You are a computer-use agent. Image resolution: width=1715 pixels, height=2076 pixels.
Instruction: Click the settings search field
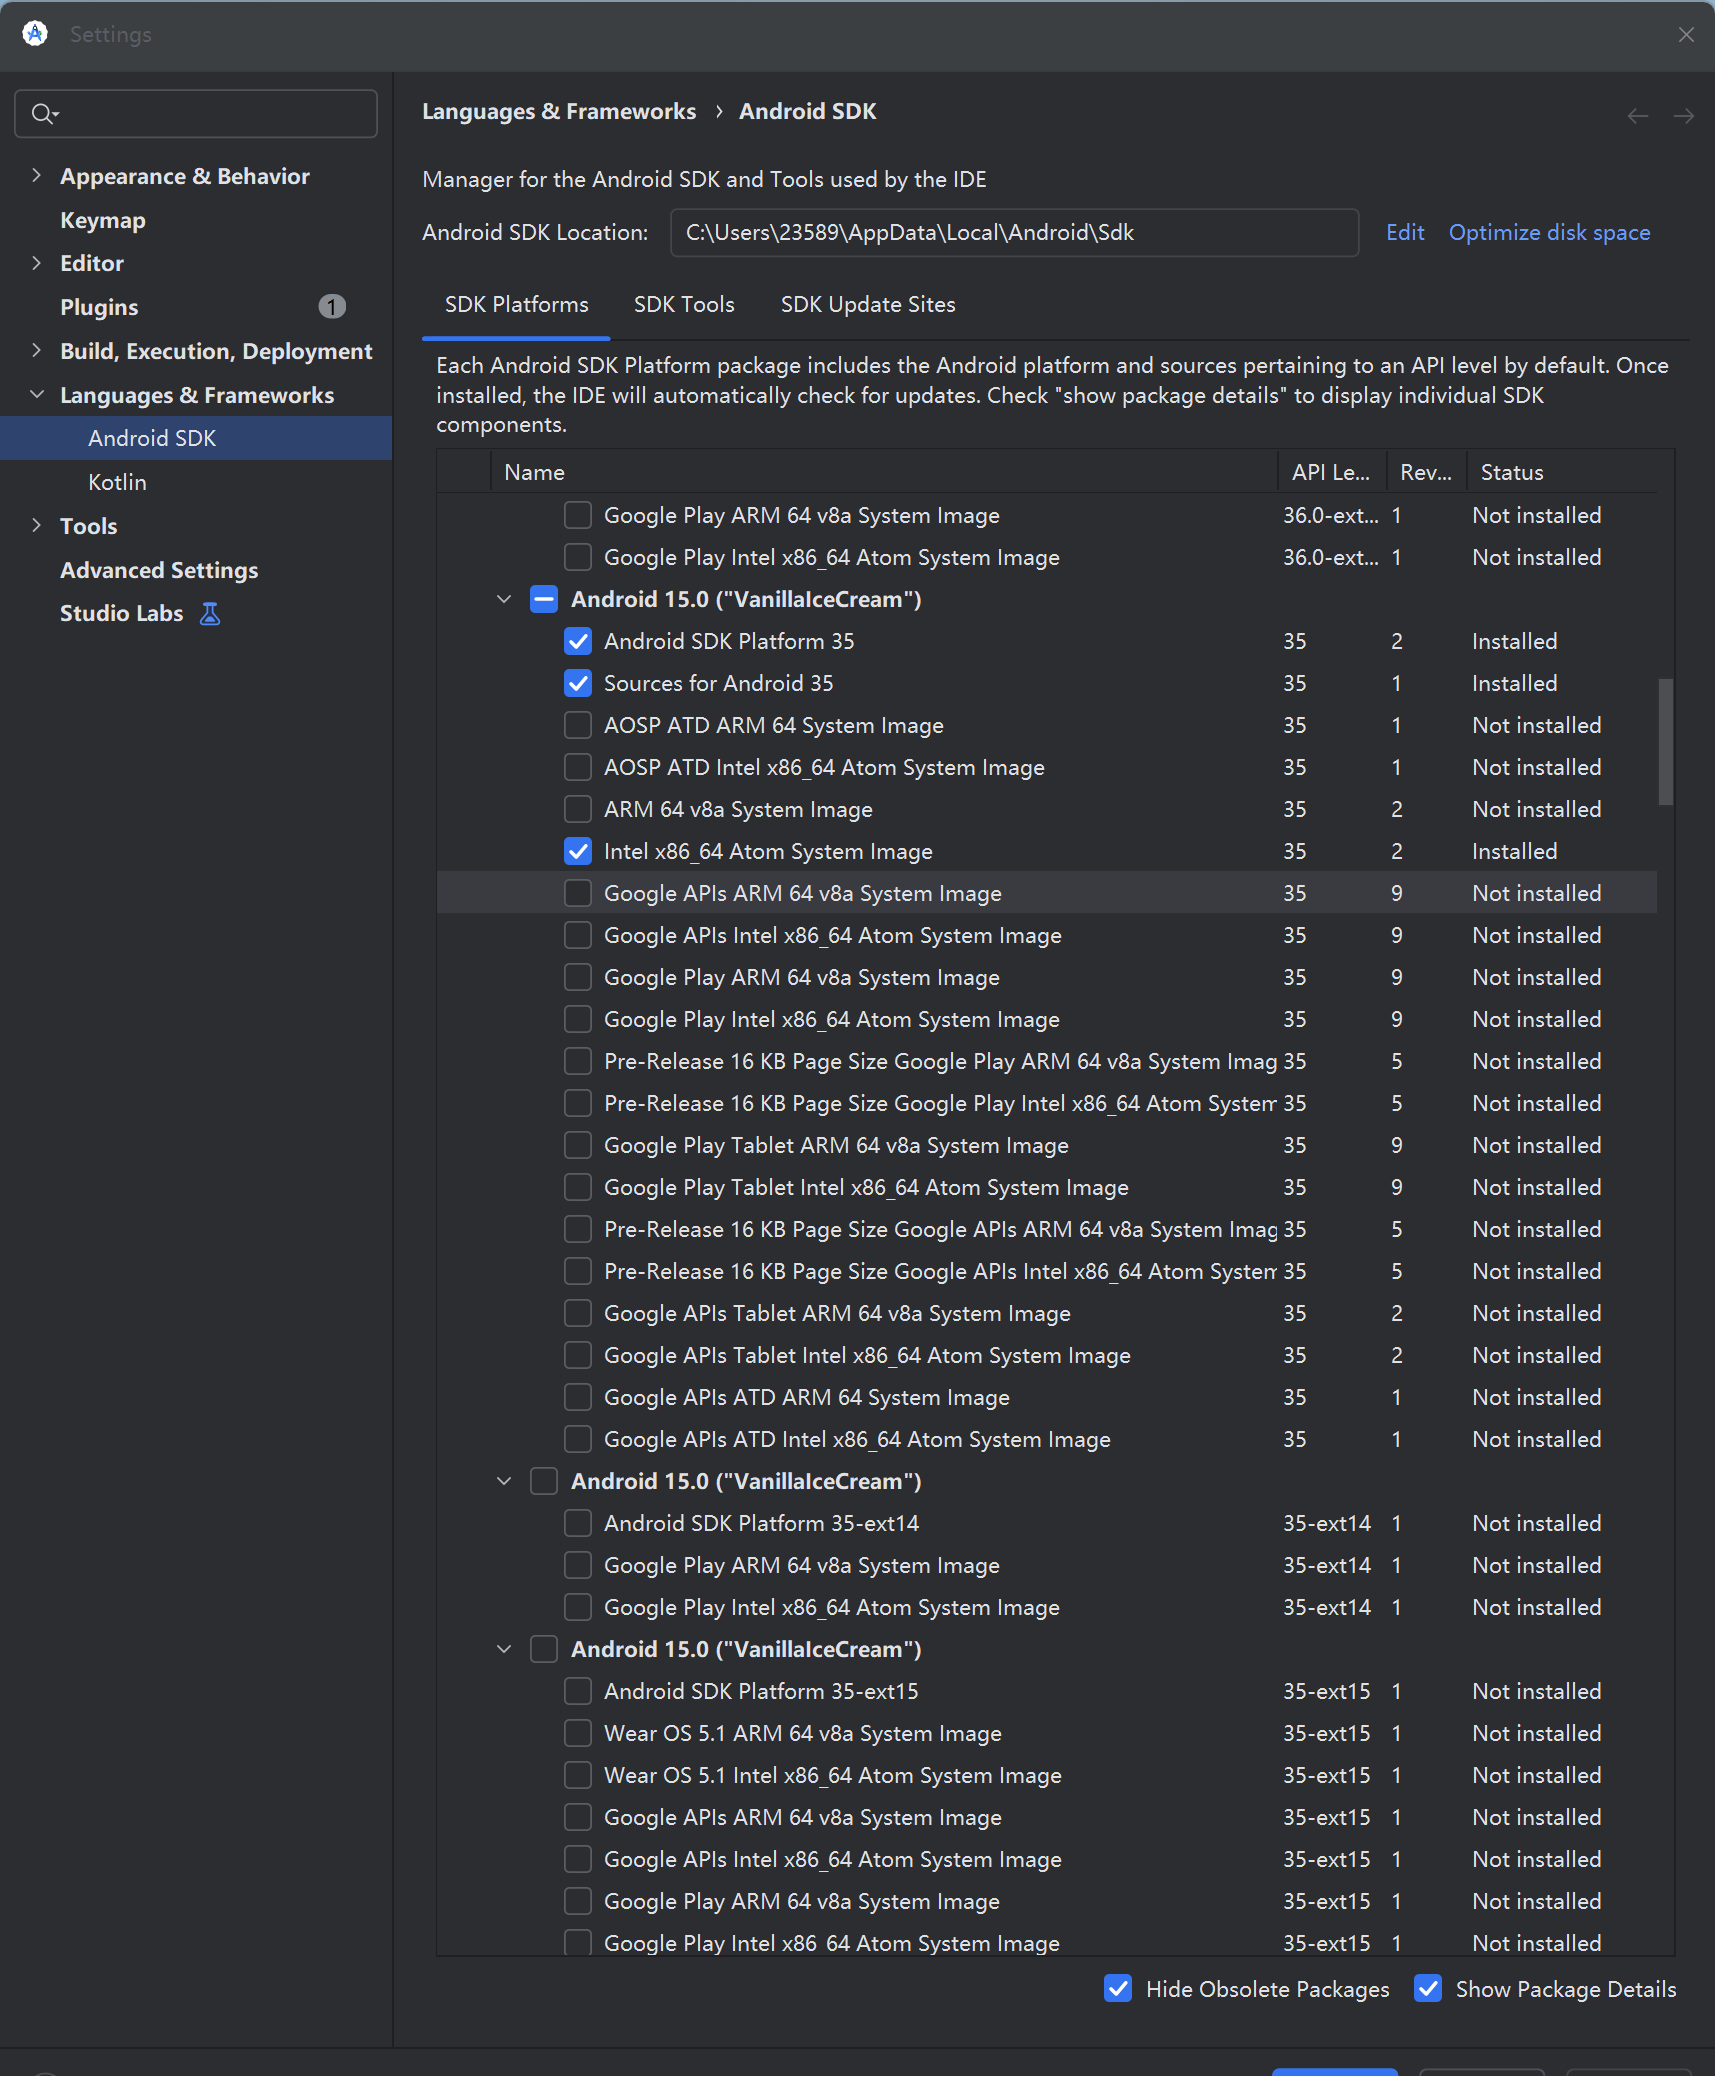click(196, 114)
